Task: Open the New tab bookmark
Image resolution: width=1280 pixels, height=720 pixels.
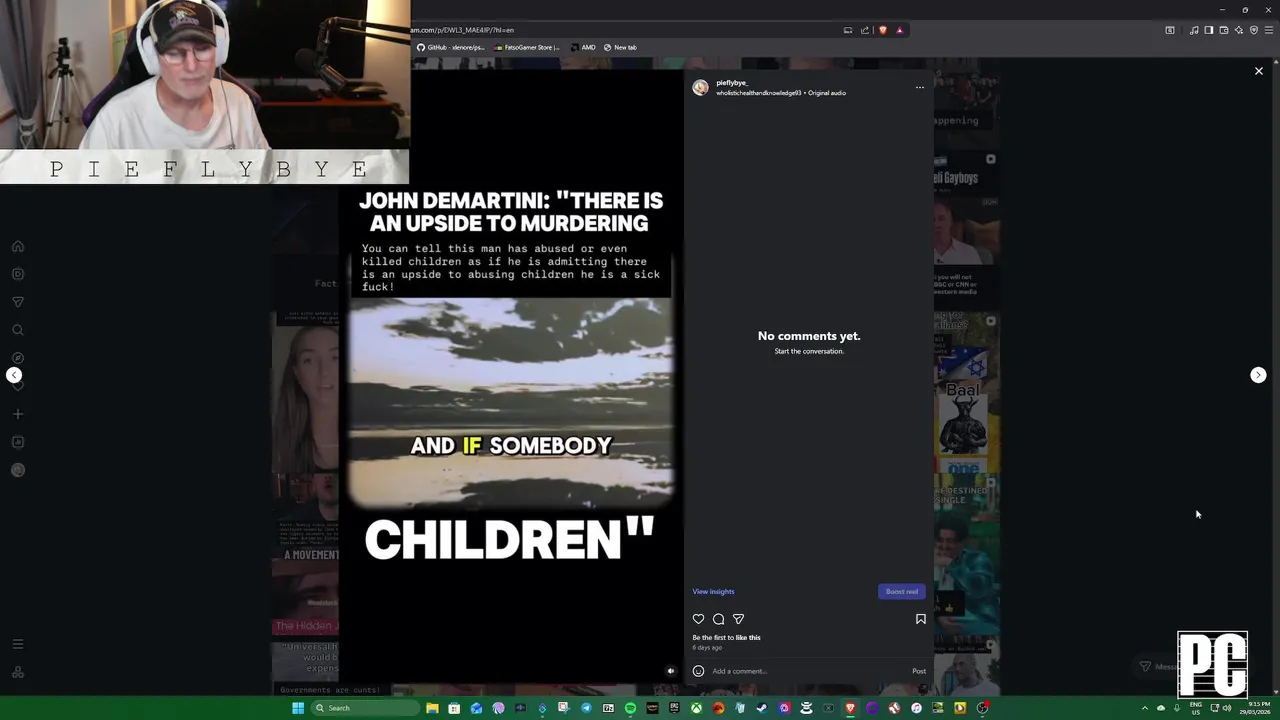Action: point(620,47)
